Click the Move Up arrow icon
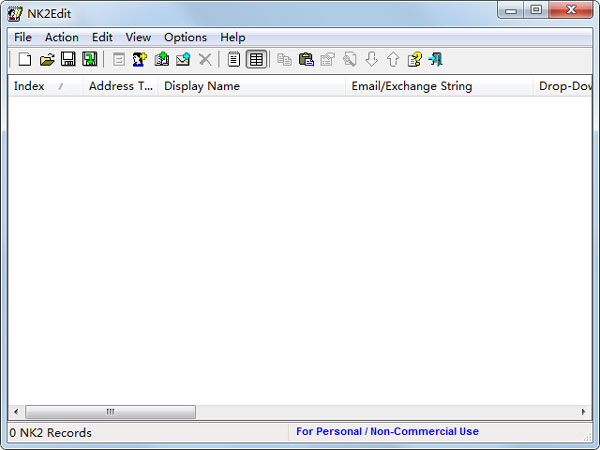This screenshot has width=600, height=450. 393,60
